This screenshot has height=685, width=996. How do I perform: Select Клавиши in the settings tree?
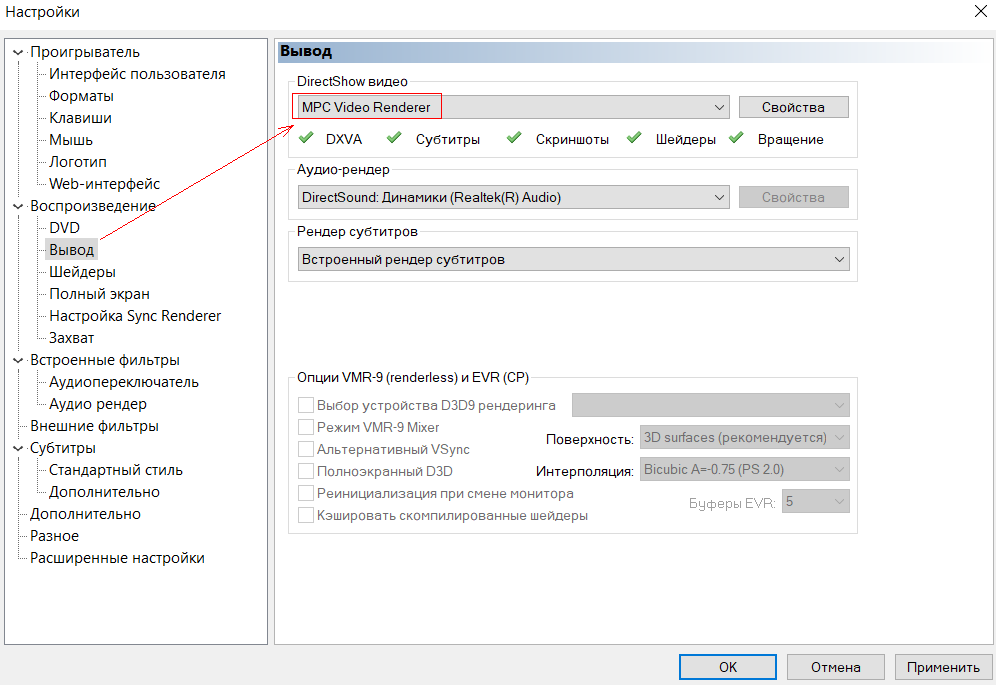point(81,118)
